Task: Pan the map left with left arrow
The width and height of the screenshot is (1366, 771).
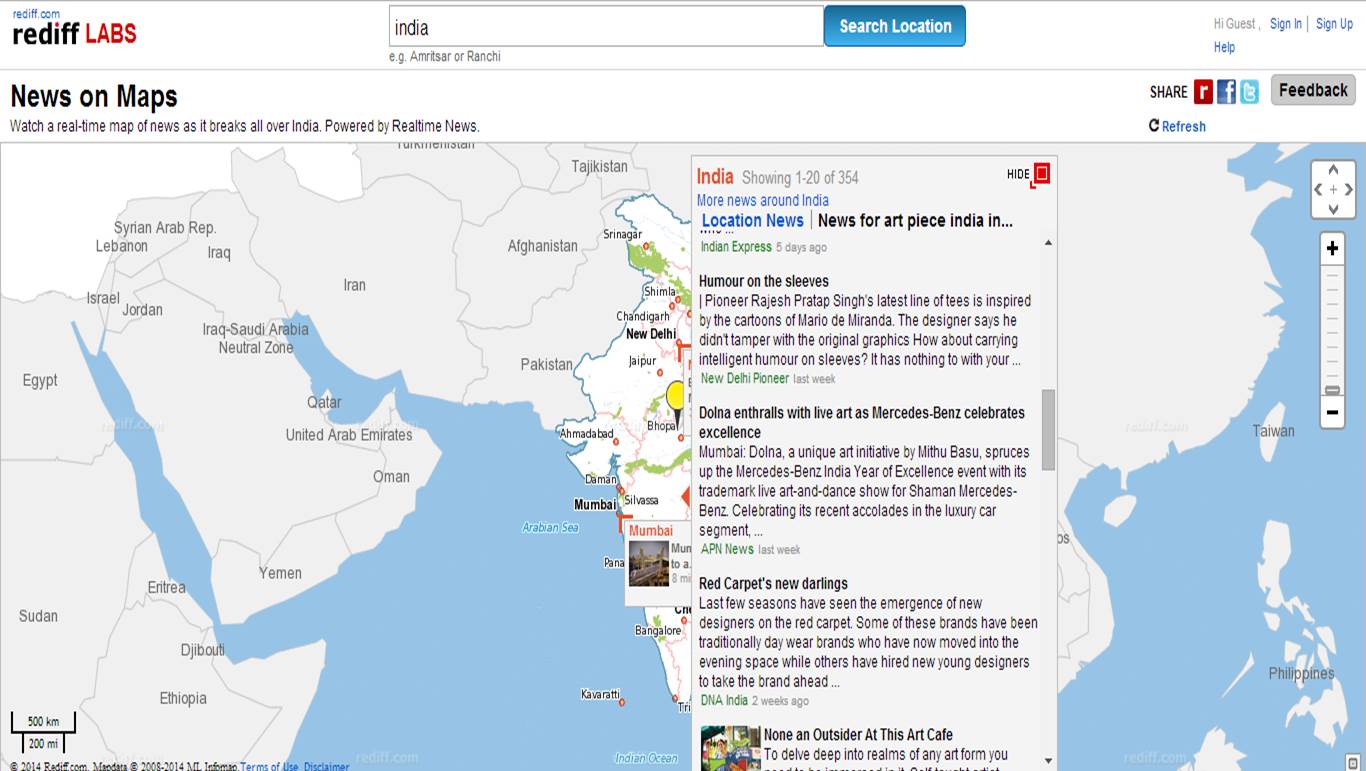Action: tap(1318, 189)
